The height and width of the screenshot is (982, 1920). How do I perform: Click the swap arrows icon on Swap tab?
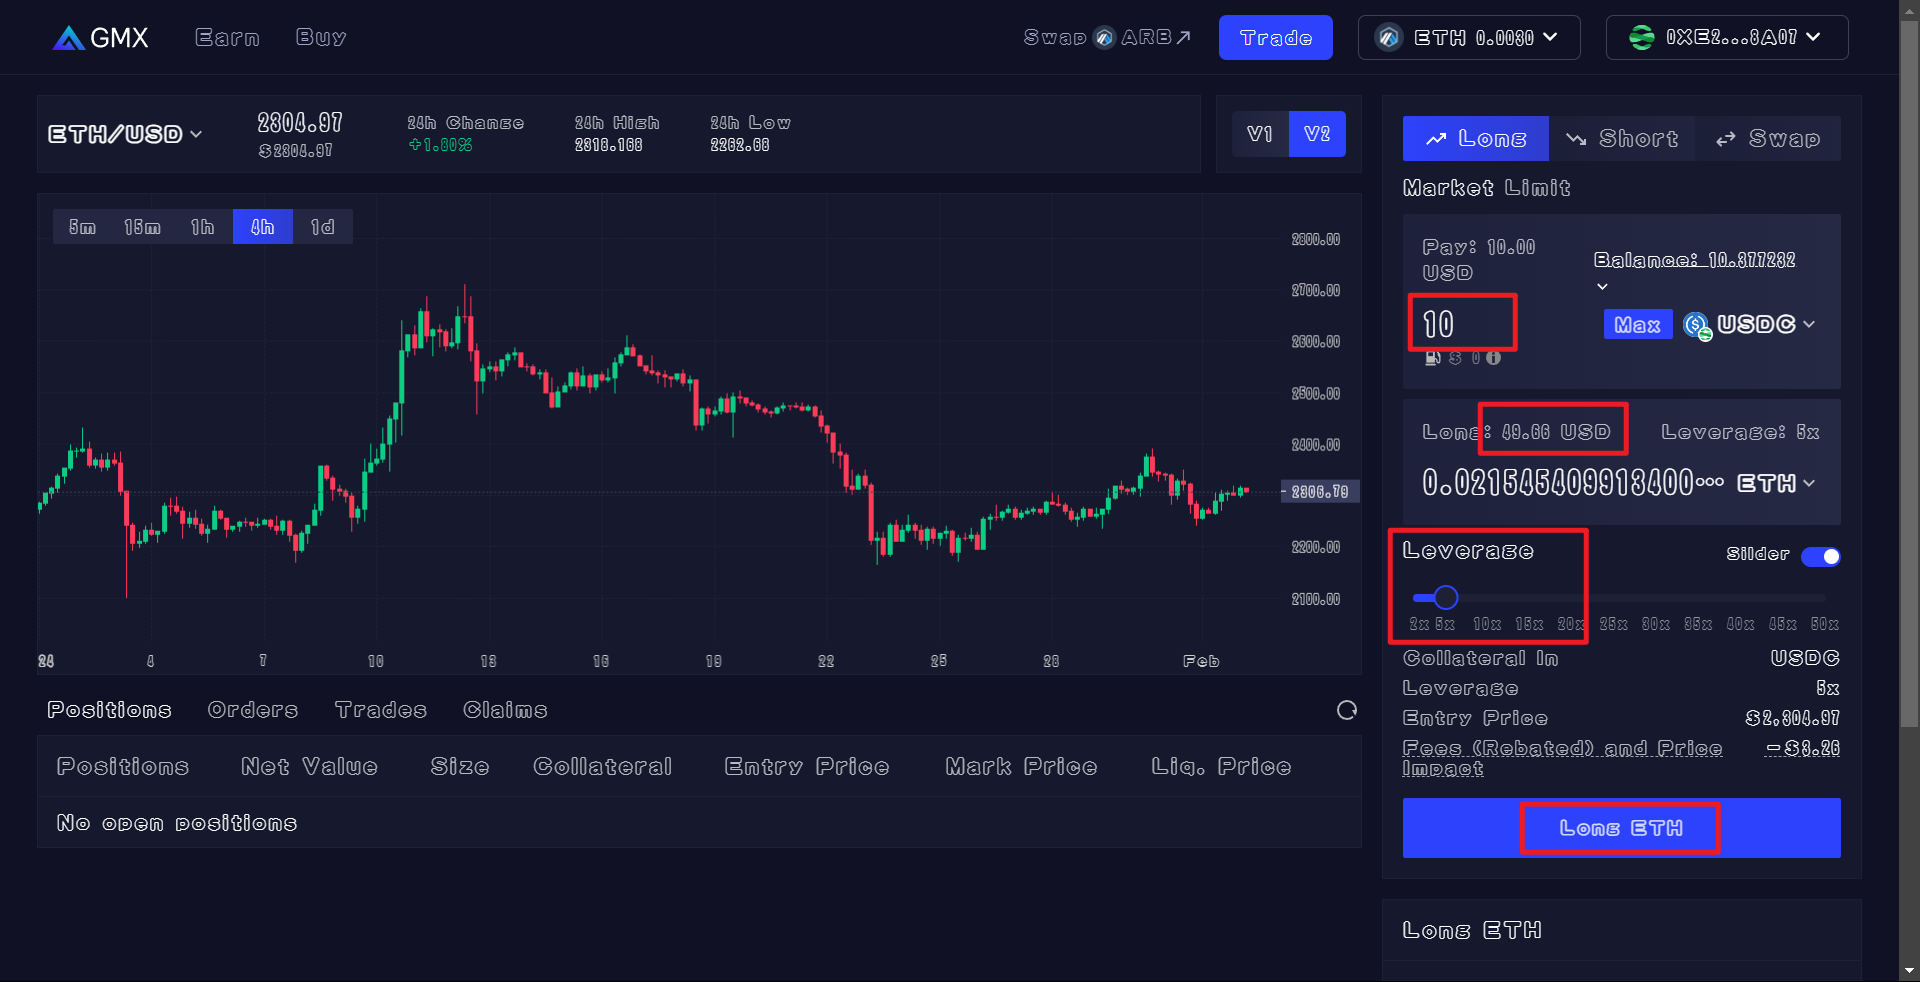pos(1726,139)
